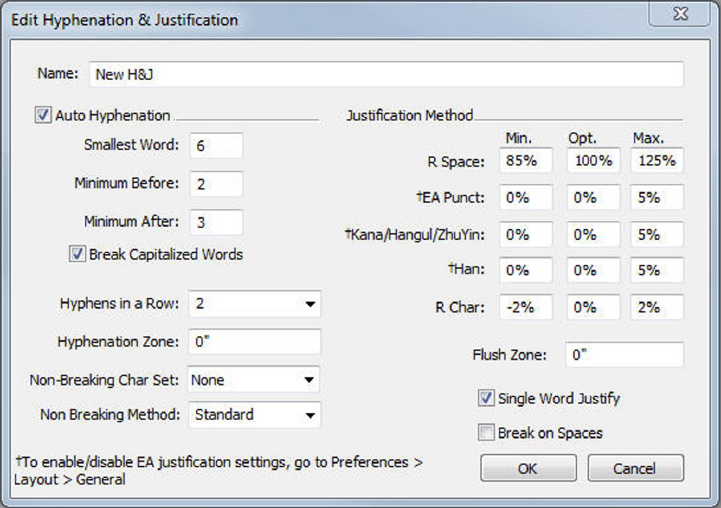The height and width of the screenshot is (508, 721).
Task: Select the Han Max. percentage field
Action: coord(657,270)
